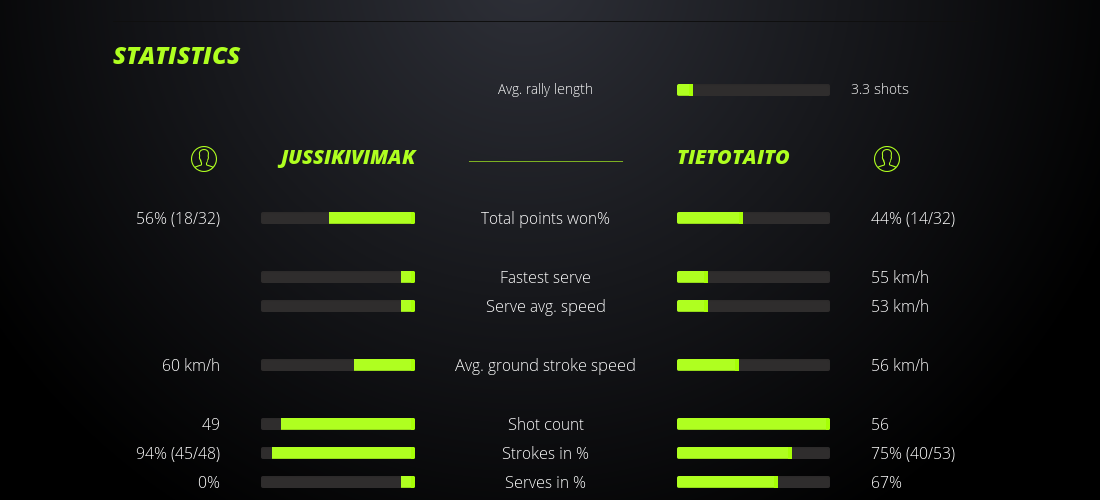Click the Jussikivimak player profile icon
This screenshot has height=500, width=1100.
204,158
